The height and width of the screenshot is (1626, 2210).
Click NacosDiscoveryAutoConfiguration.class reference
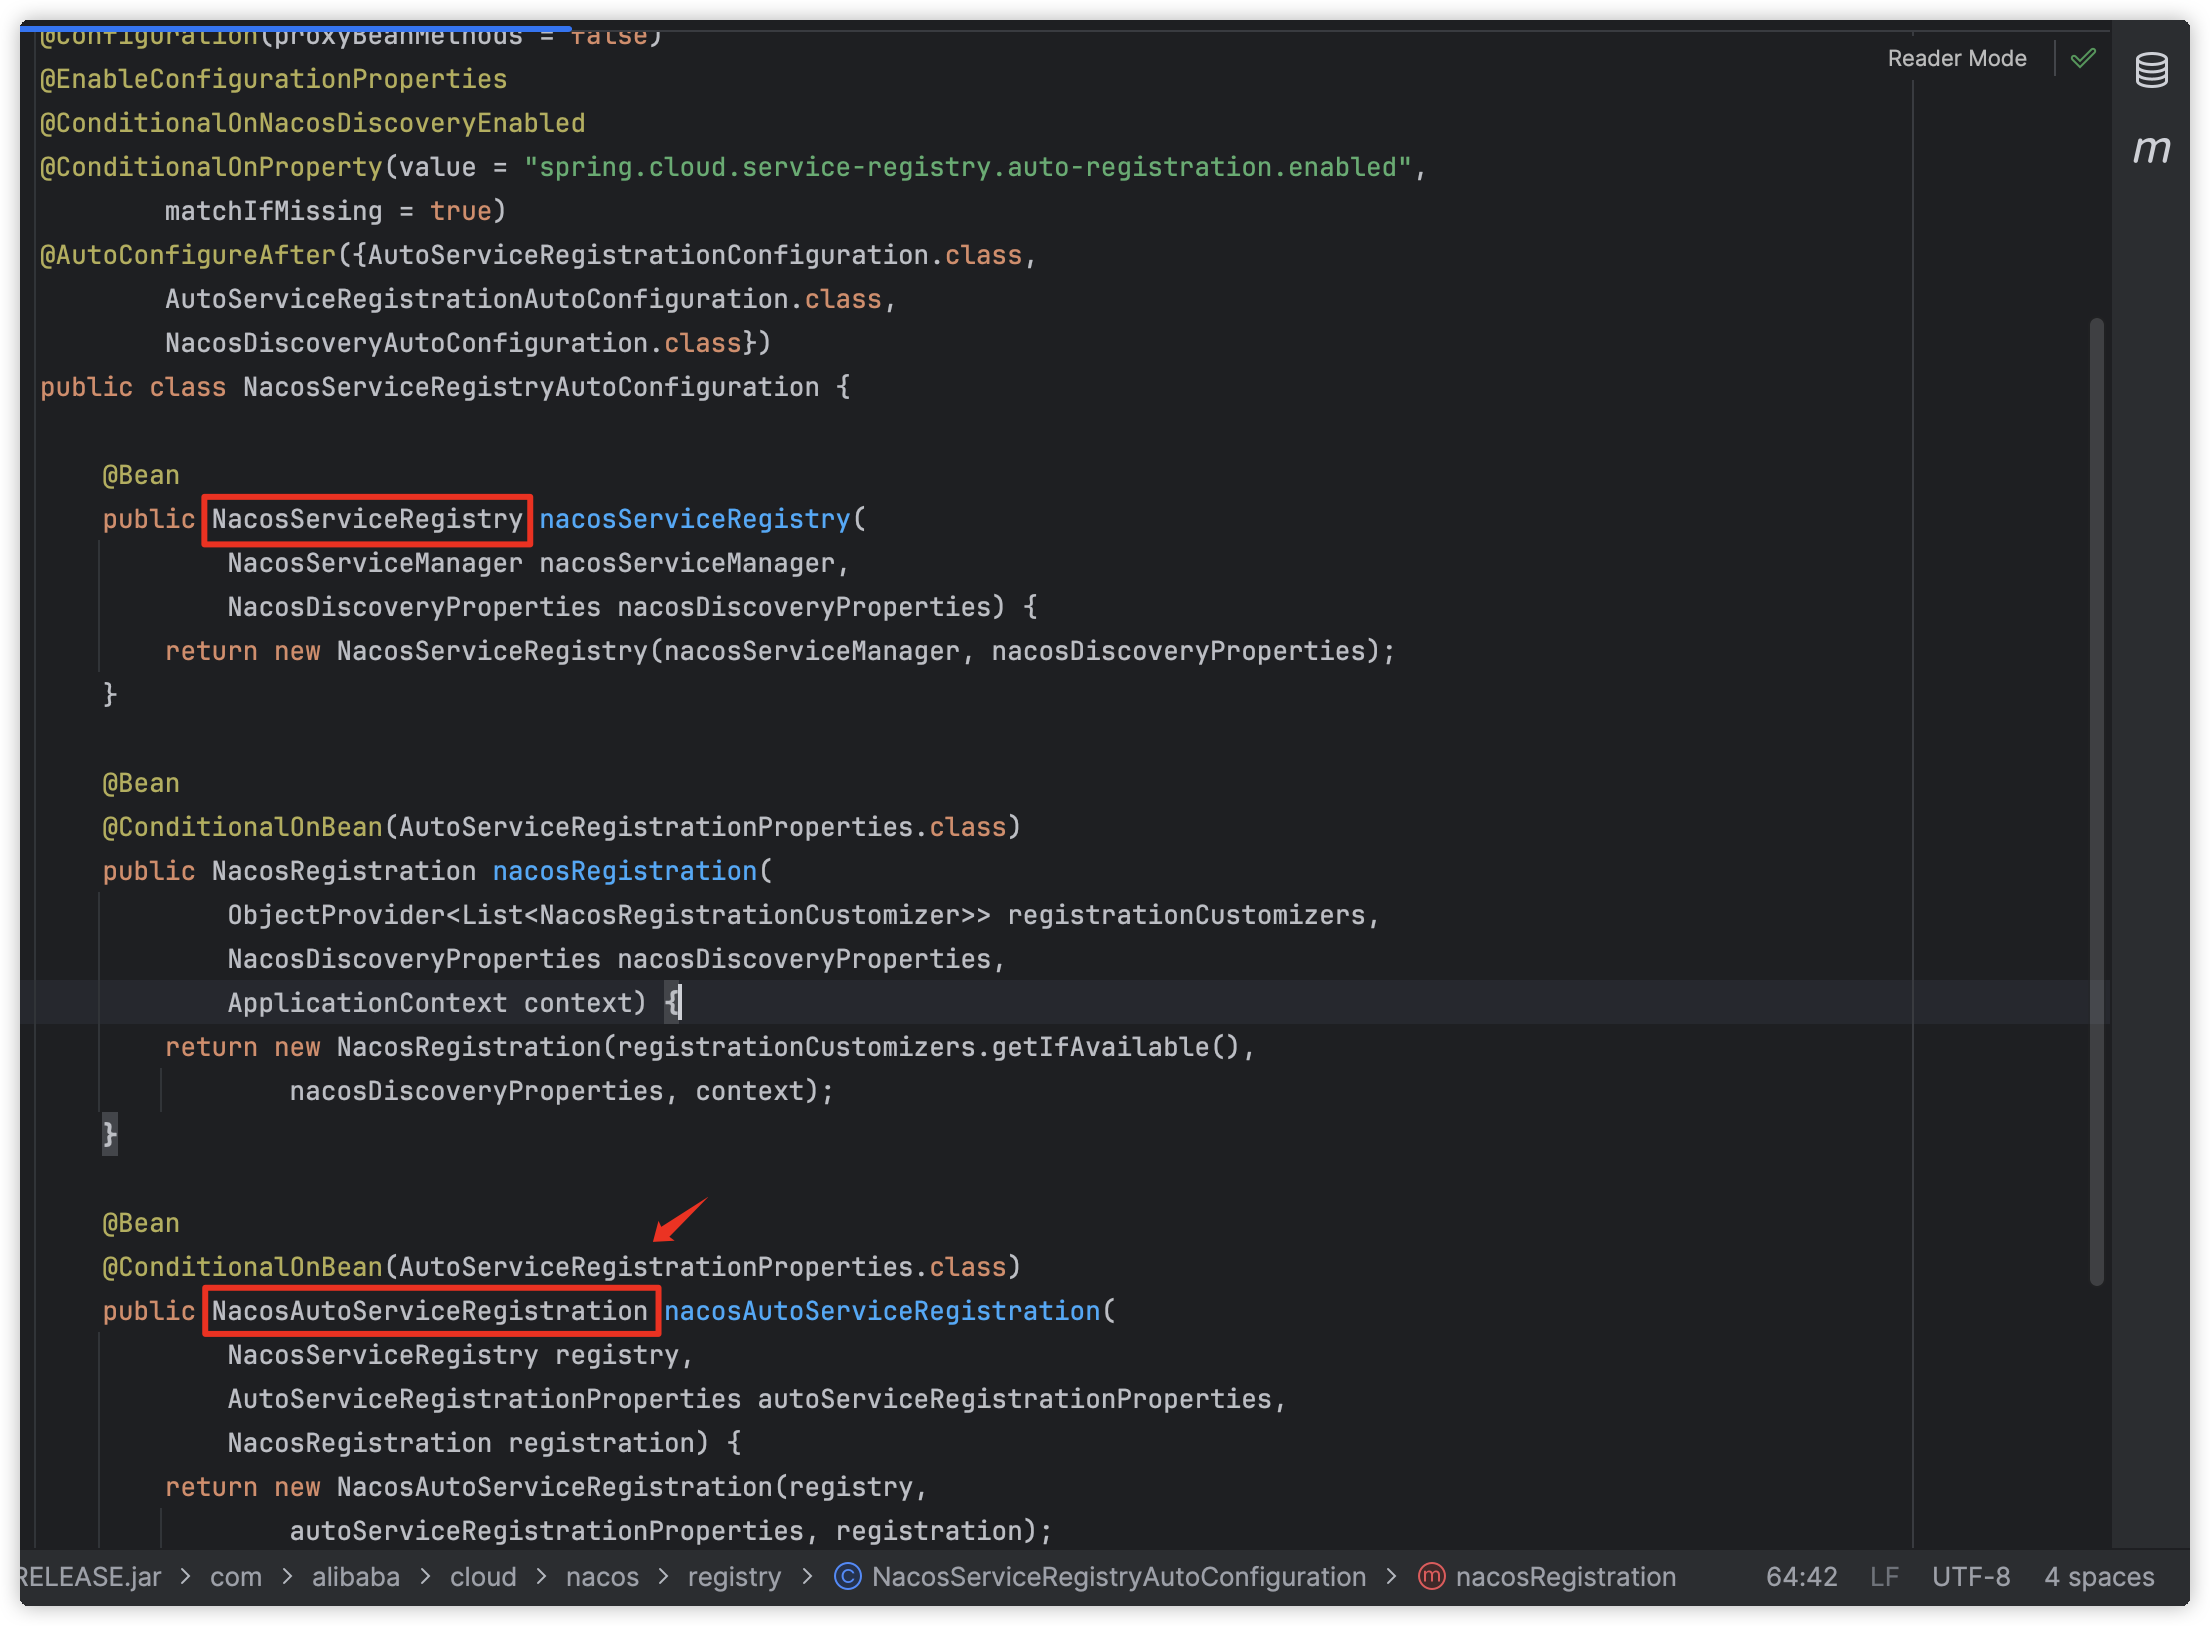point(453,342)
